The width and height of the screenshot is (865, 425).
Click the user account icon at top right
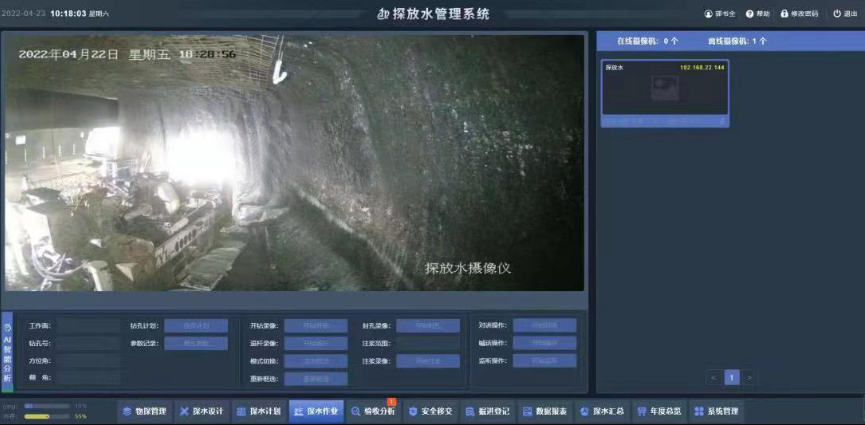708,14
